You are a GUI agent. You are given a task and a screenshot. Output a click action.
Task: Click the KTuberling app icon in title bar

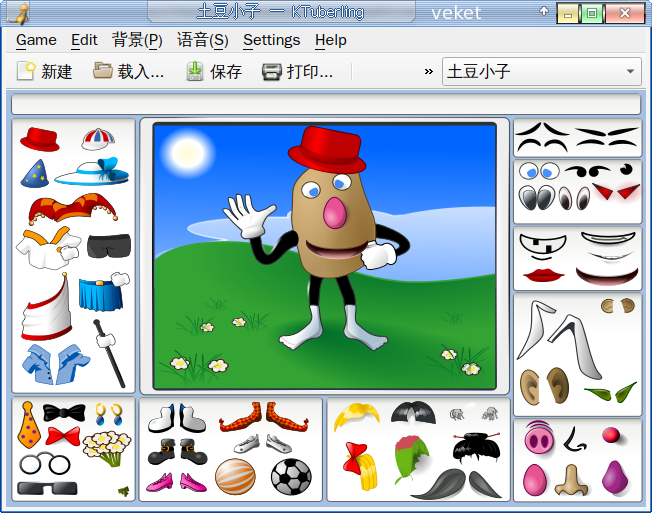point(19,13)
